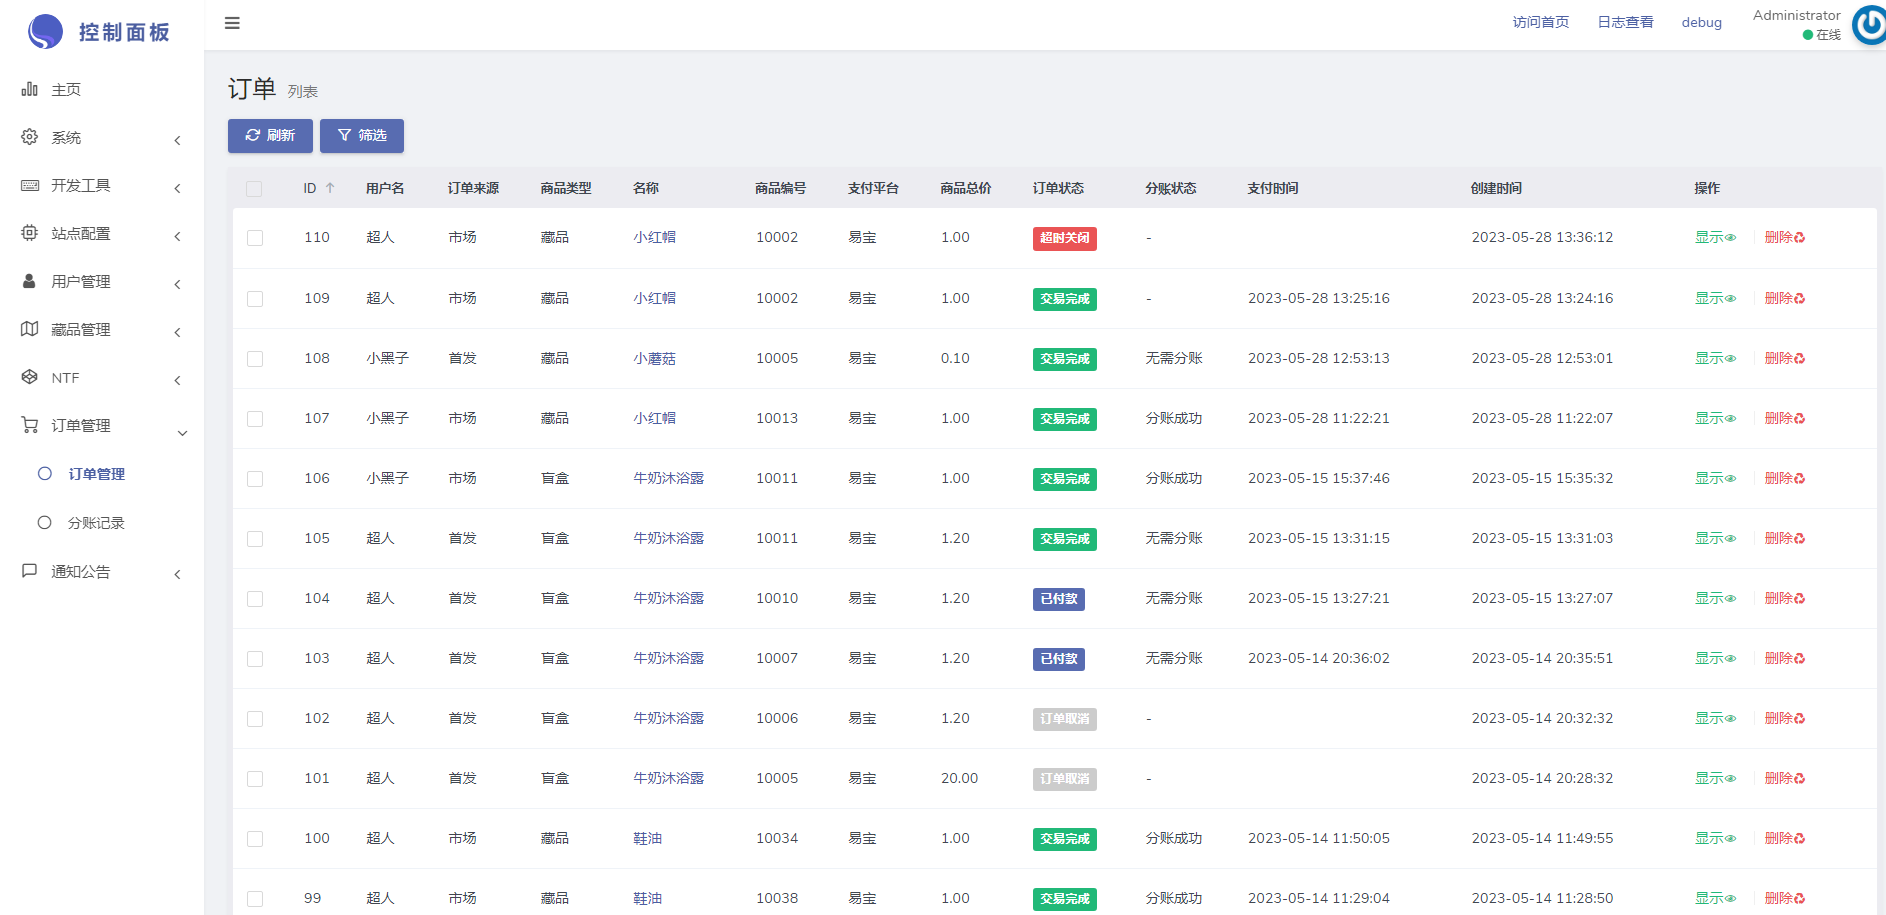Delete order 102 via 删除 icon

click(1800, 718)
